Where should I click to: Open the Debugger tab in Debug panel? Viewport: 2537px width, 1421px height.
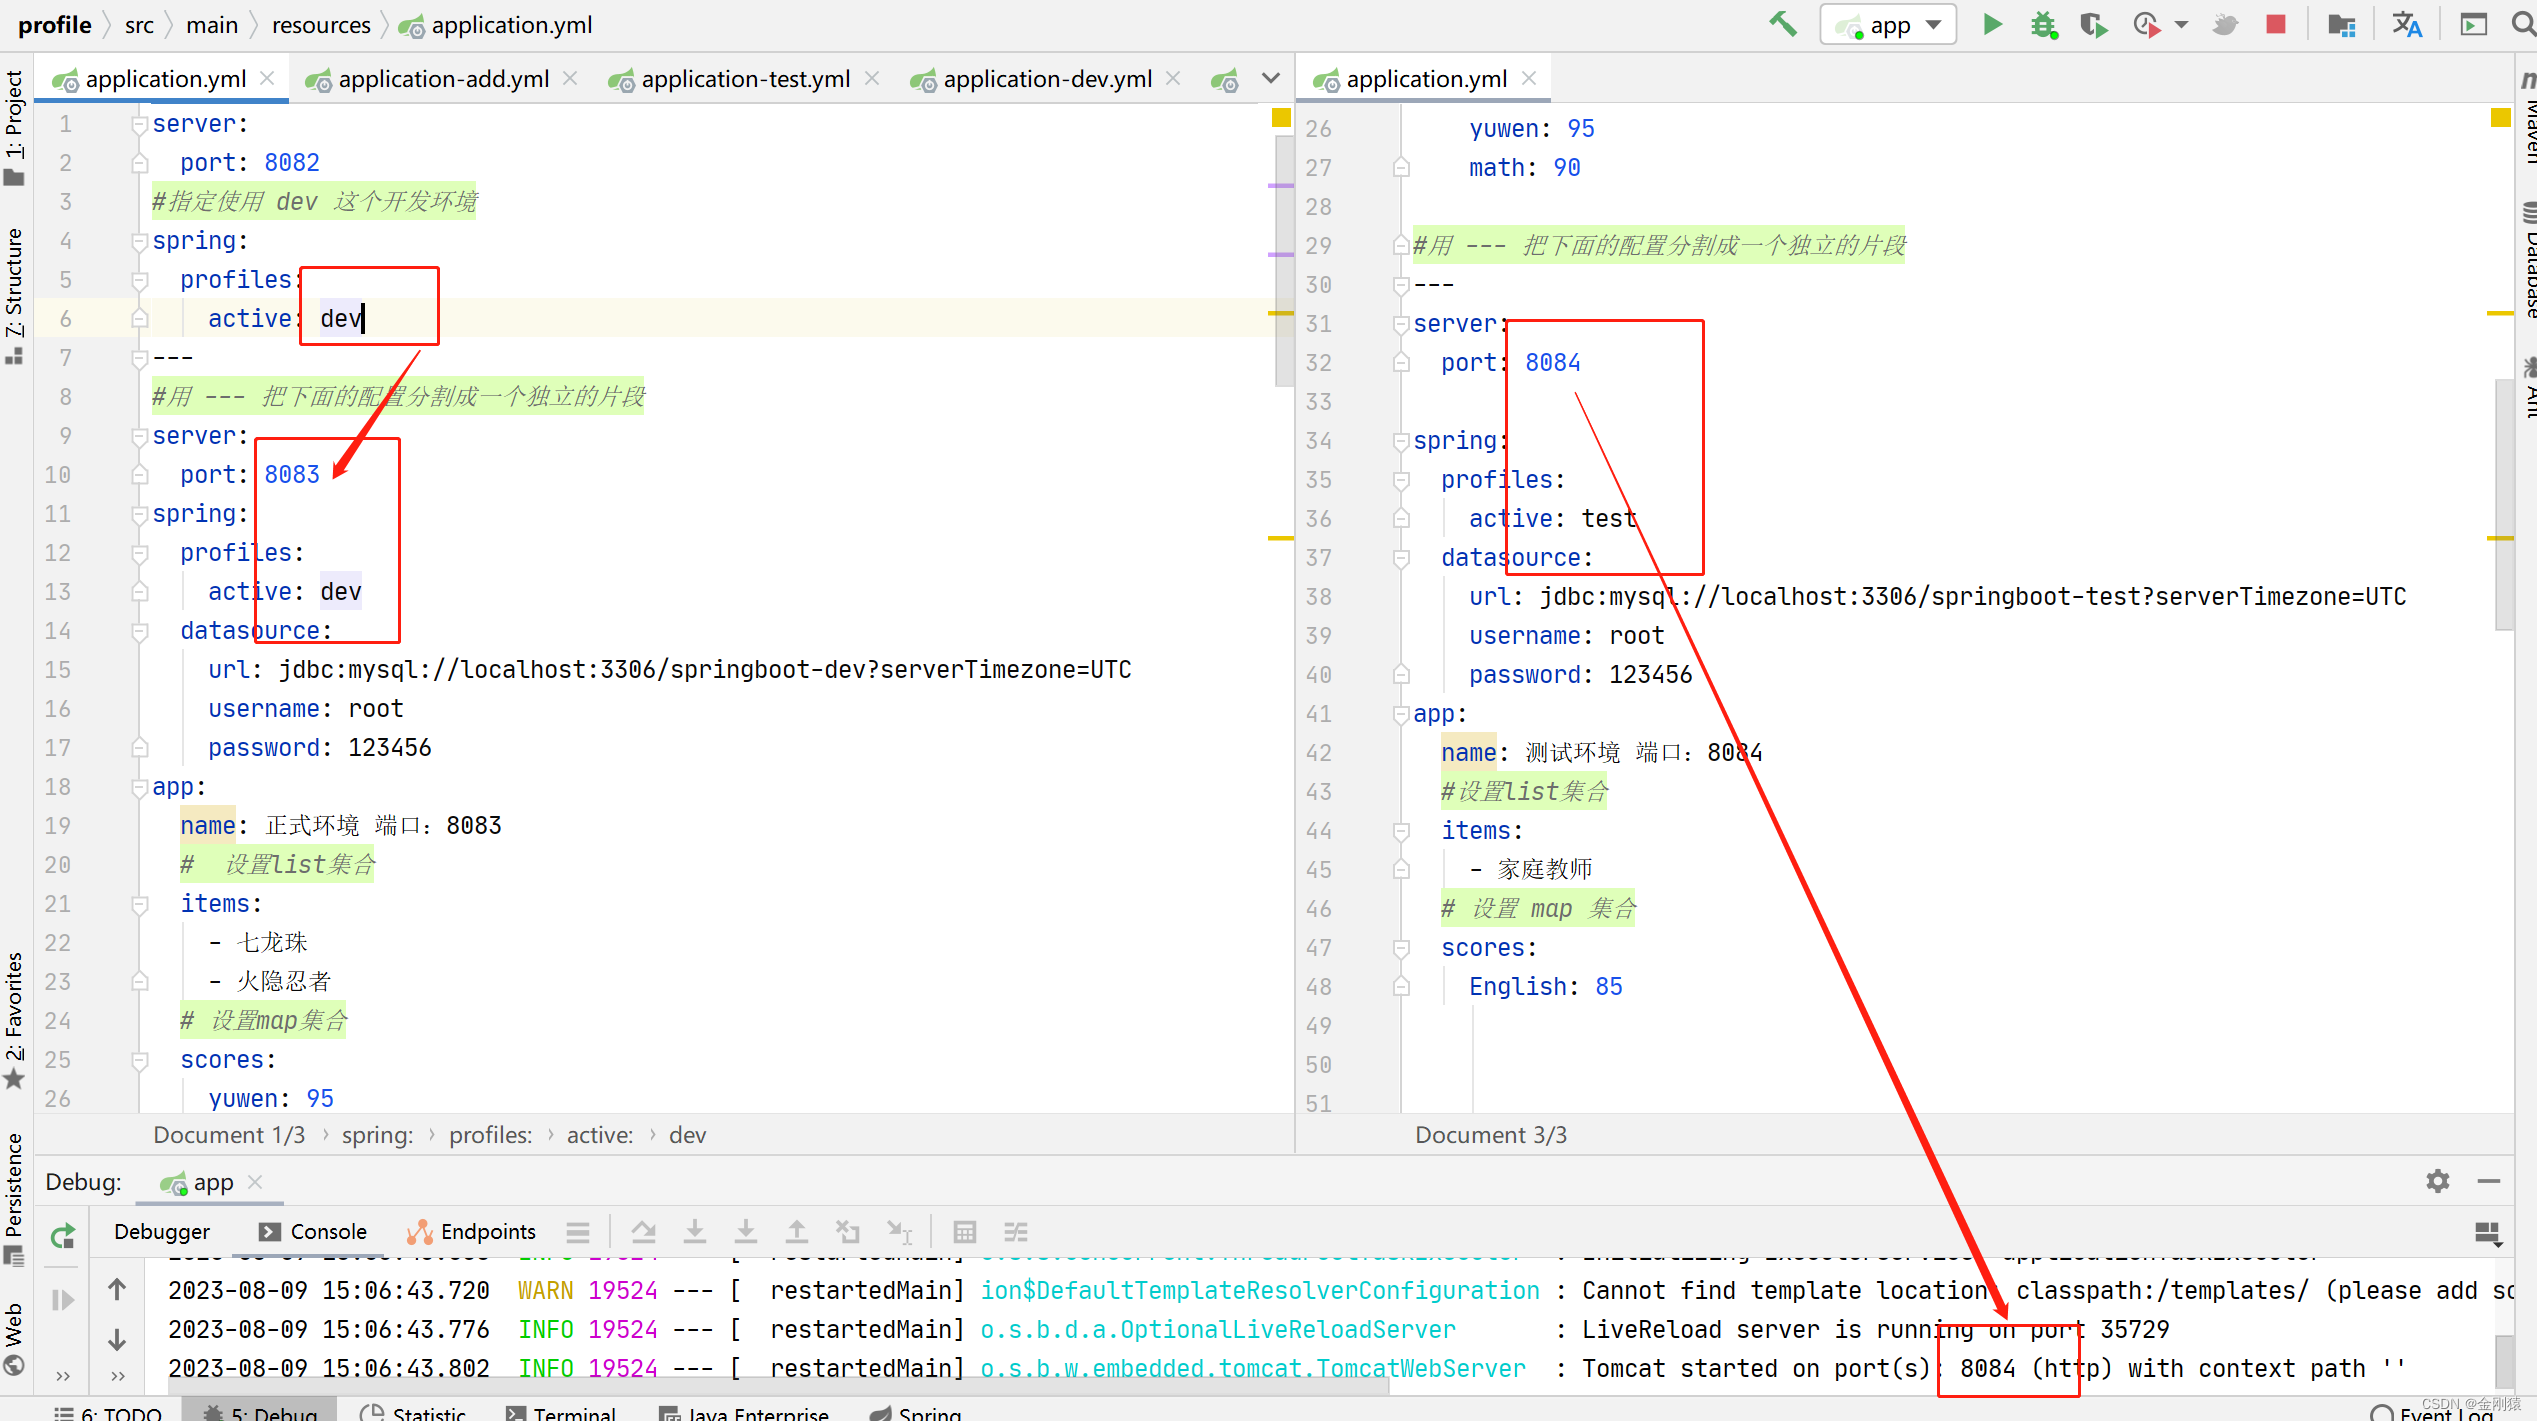point(162,1232)
